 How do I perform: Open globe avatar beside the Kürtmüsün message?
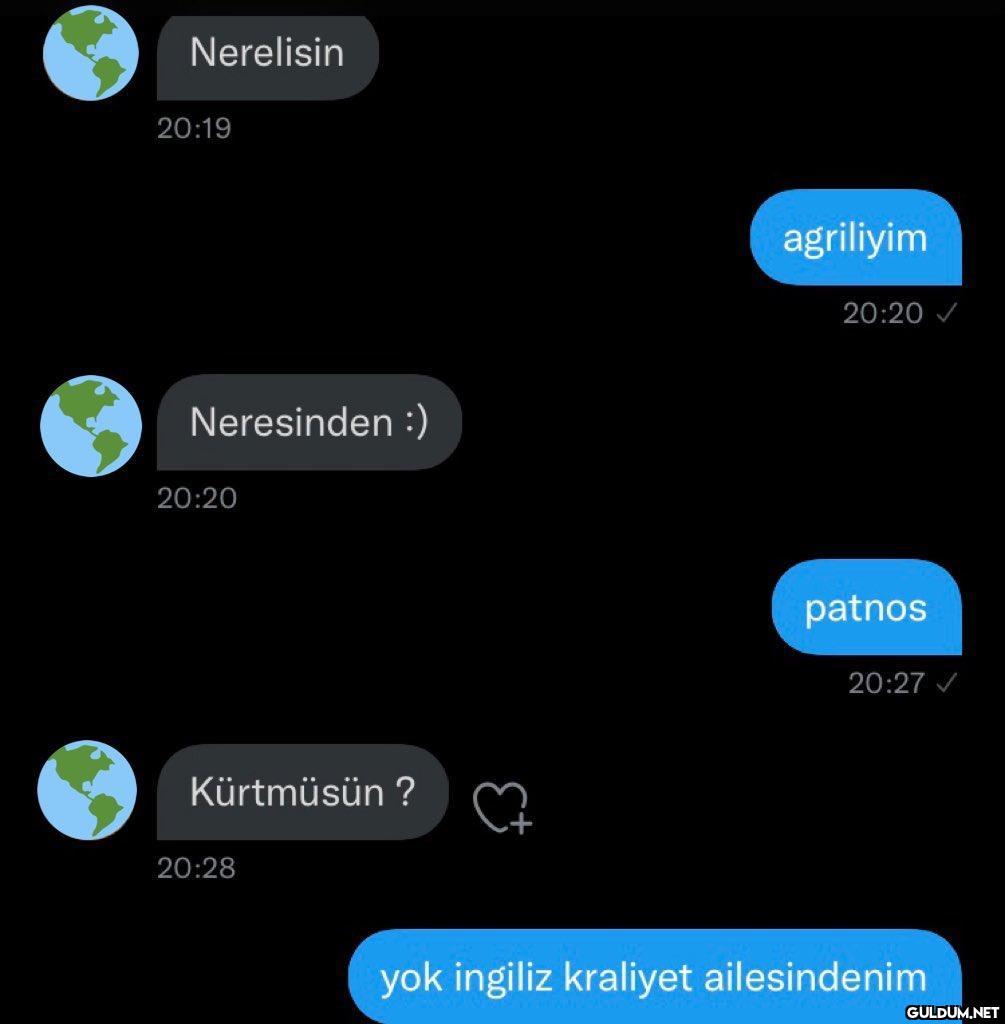88,790
